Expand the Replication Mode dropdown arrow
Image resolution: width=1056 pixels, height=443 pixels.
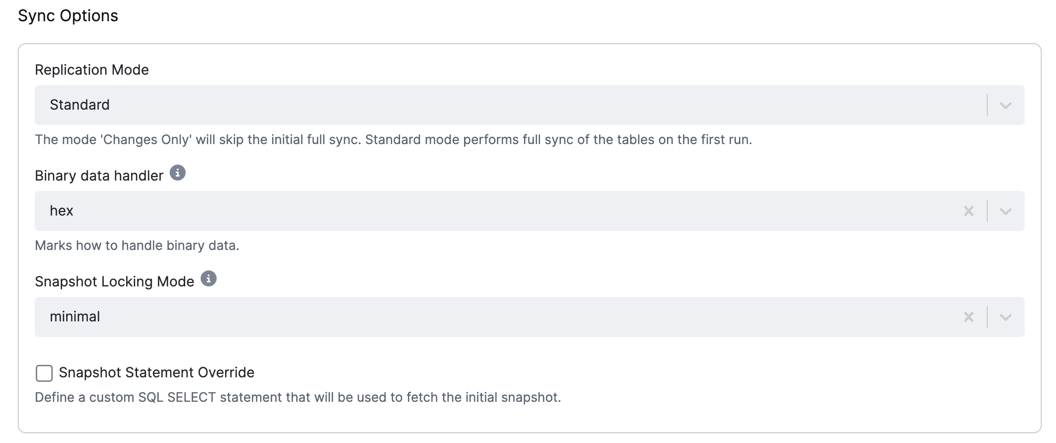click(1005, 105)
